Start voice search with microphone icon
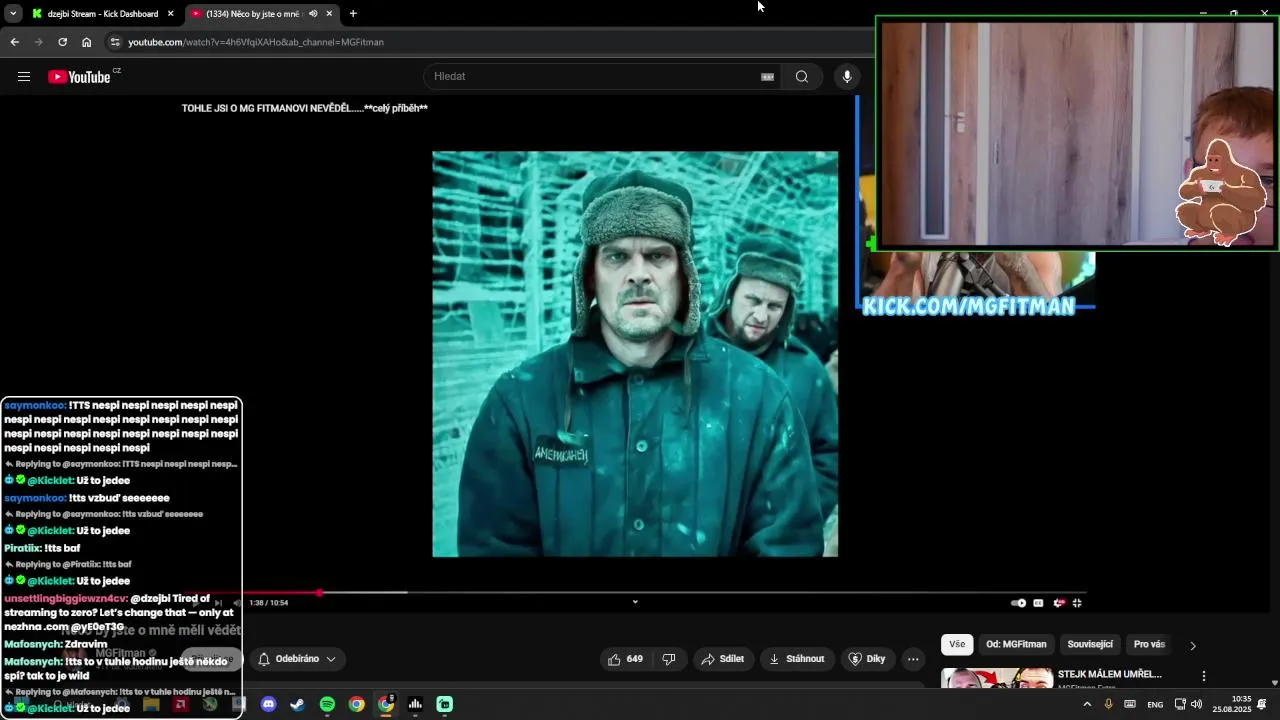This screenshot has height=720, width=1280. 847,77
